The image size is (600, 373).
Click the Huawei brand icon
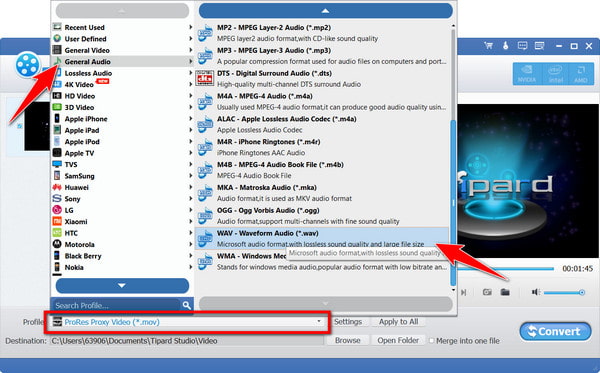click(57, 187)
